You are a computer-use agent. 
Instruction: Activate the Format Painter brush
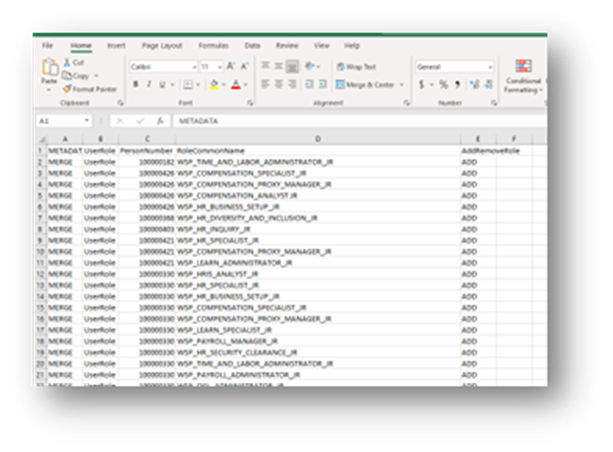pos(90,89)
